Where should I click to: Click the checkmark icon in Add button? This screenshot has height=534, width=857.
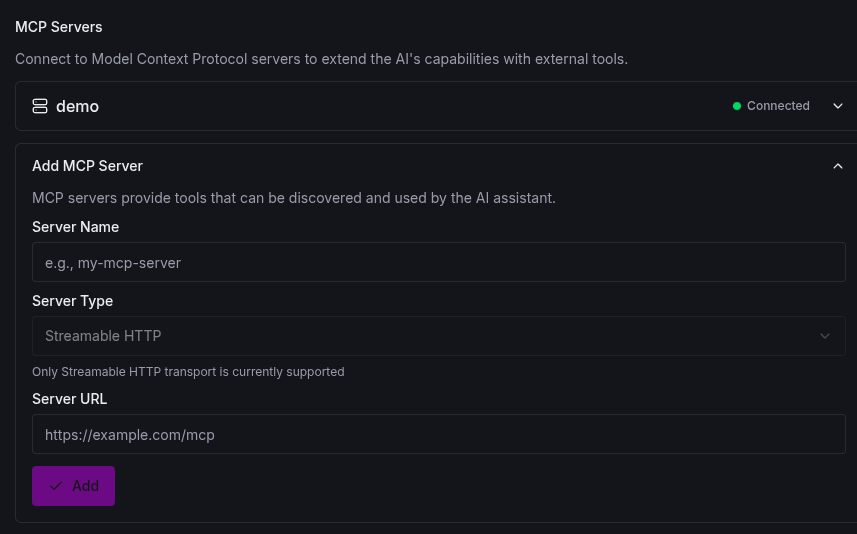point(56,486)
